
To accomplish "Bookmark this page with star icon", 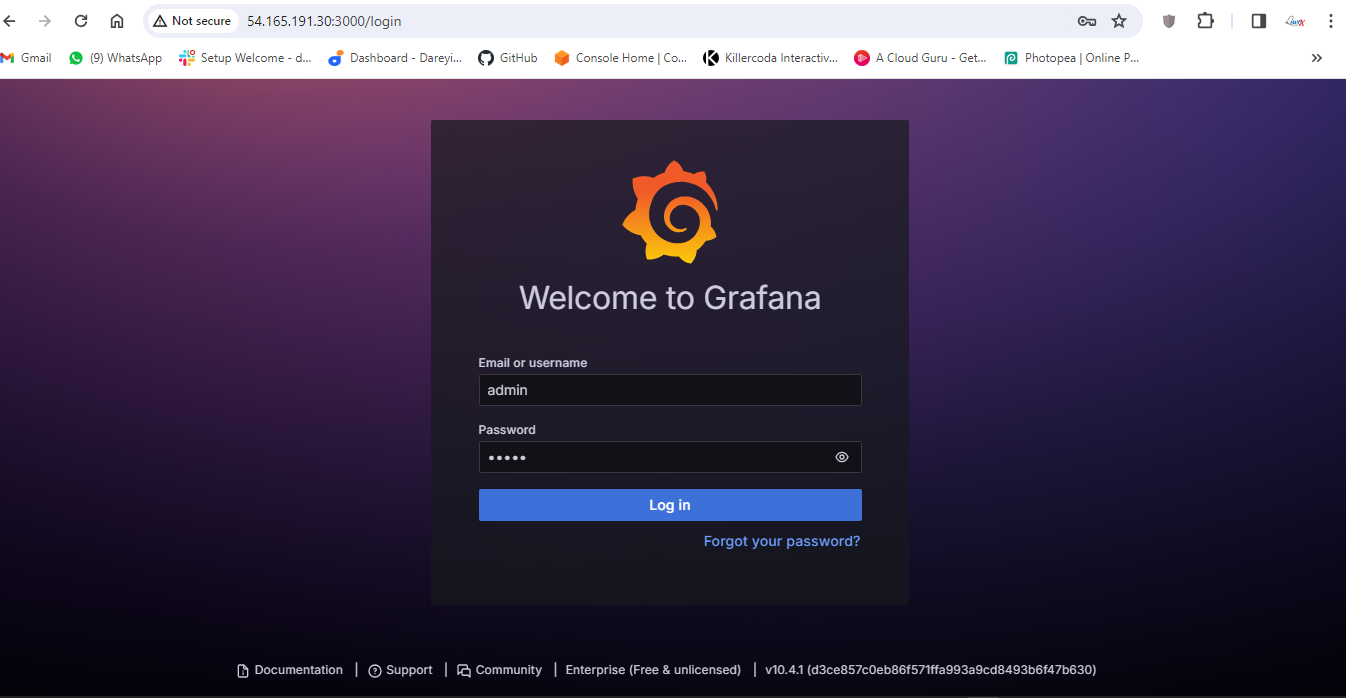I will pyautogui.click(x=1119, y=21).
